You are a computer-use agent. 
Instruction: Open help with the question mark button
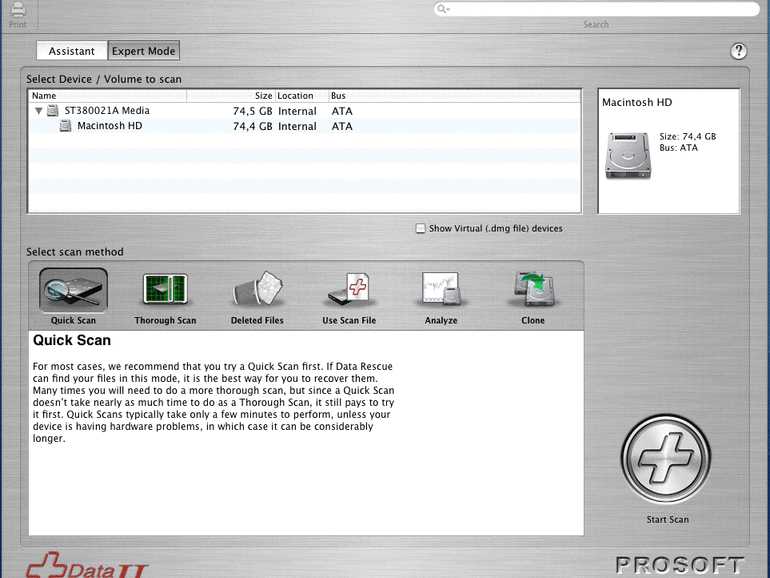739,51
